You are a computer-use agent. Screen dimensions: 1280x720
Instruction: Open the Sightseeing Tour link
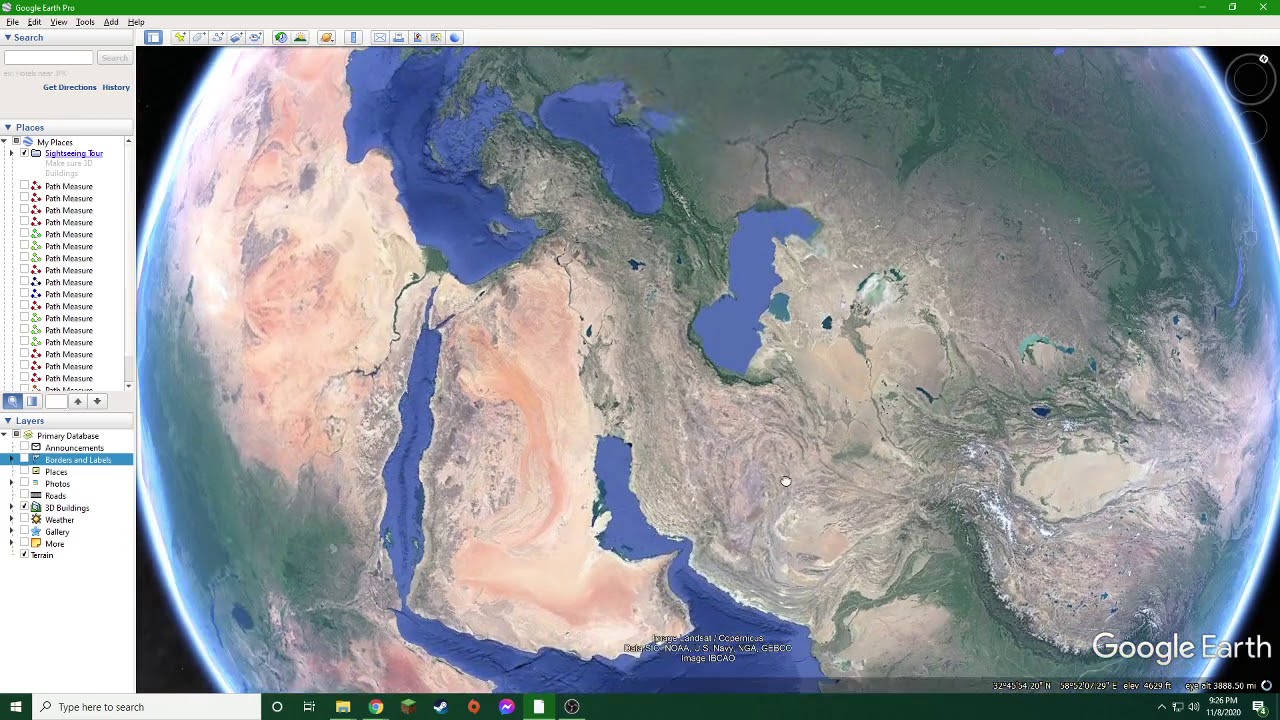click(x=74, y=153)
